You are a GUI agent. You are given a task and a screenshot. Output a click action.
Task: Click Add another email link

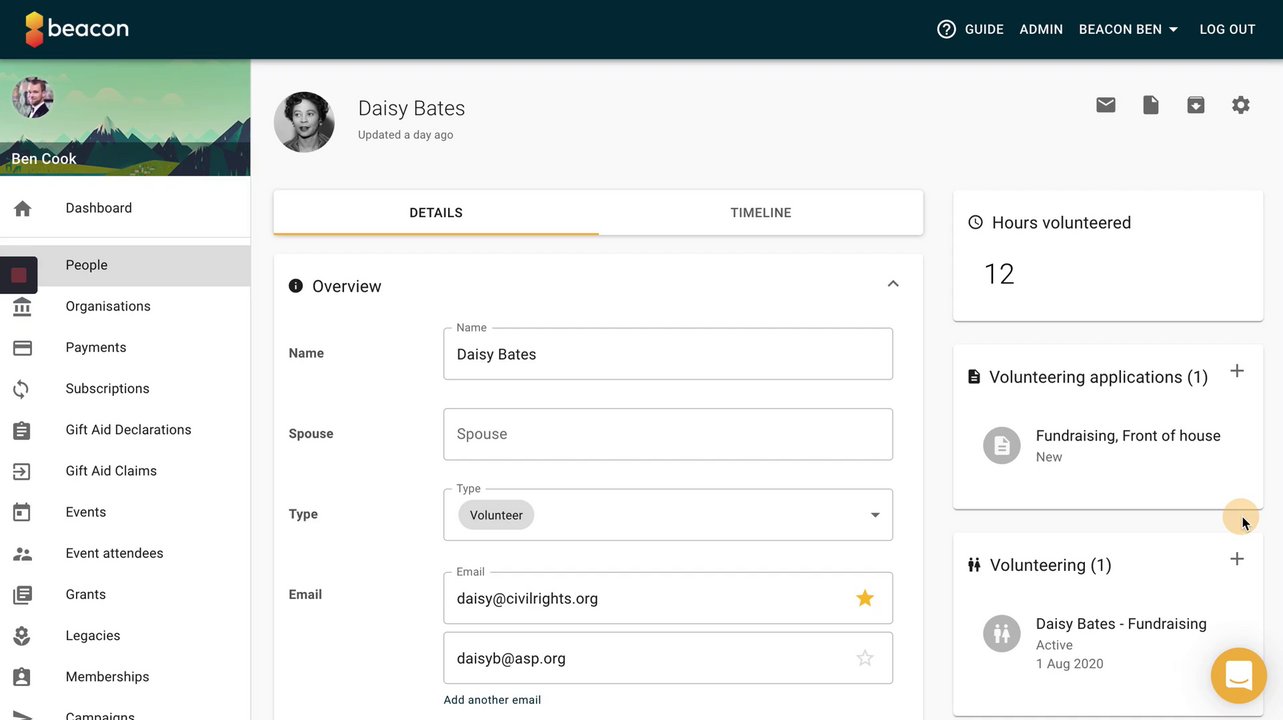point(492,700)
